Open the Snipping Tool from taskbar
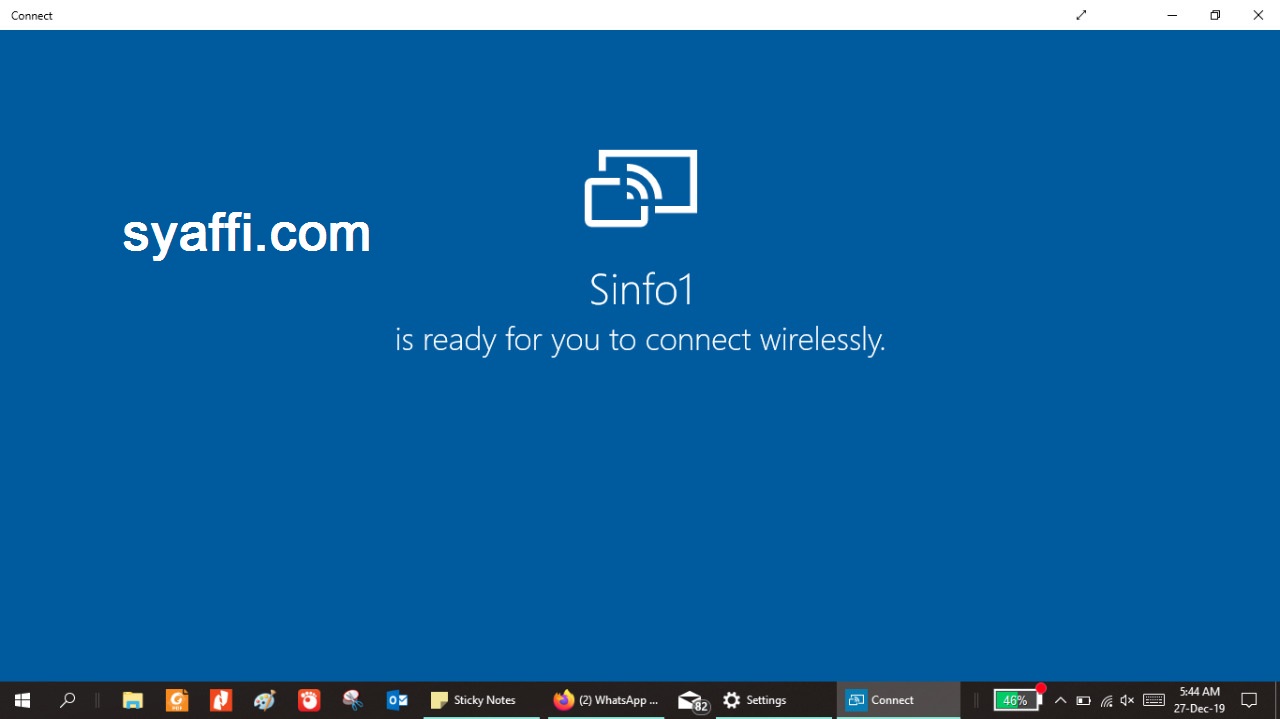The width and height of the screenshot is (1280, 719). pos(353,700)
